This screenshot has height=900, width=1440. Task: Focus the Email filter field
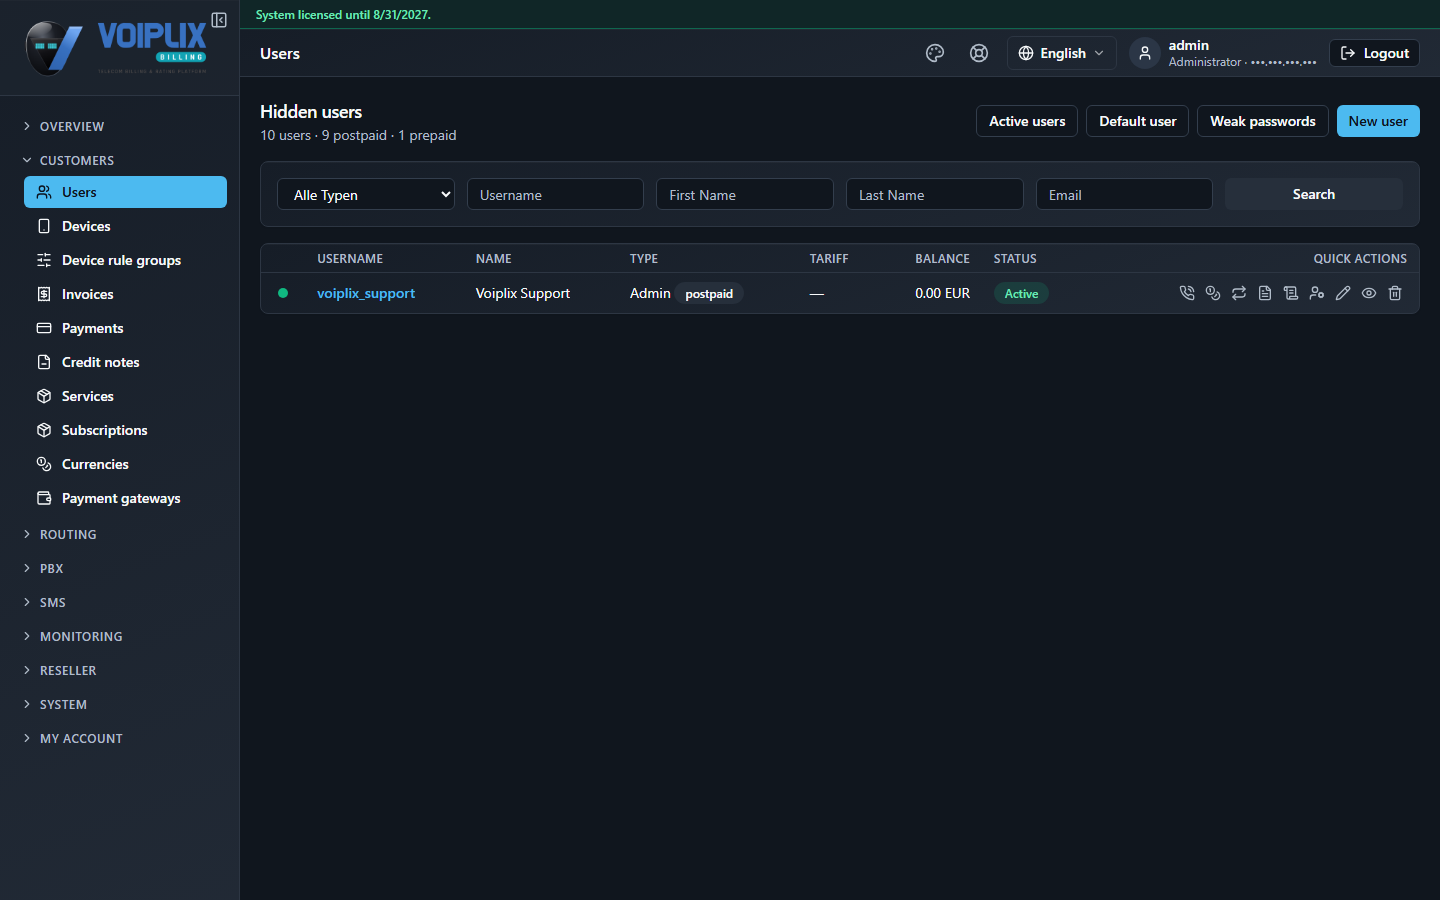pos(1124,194)
